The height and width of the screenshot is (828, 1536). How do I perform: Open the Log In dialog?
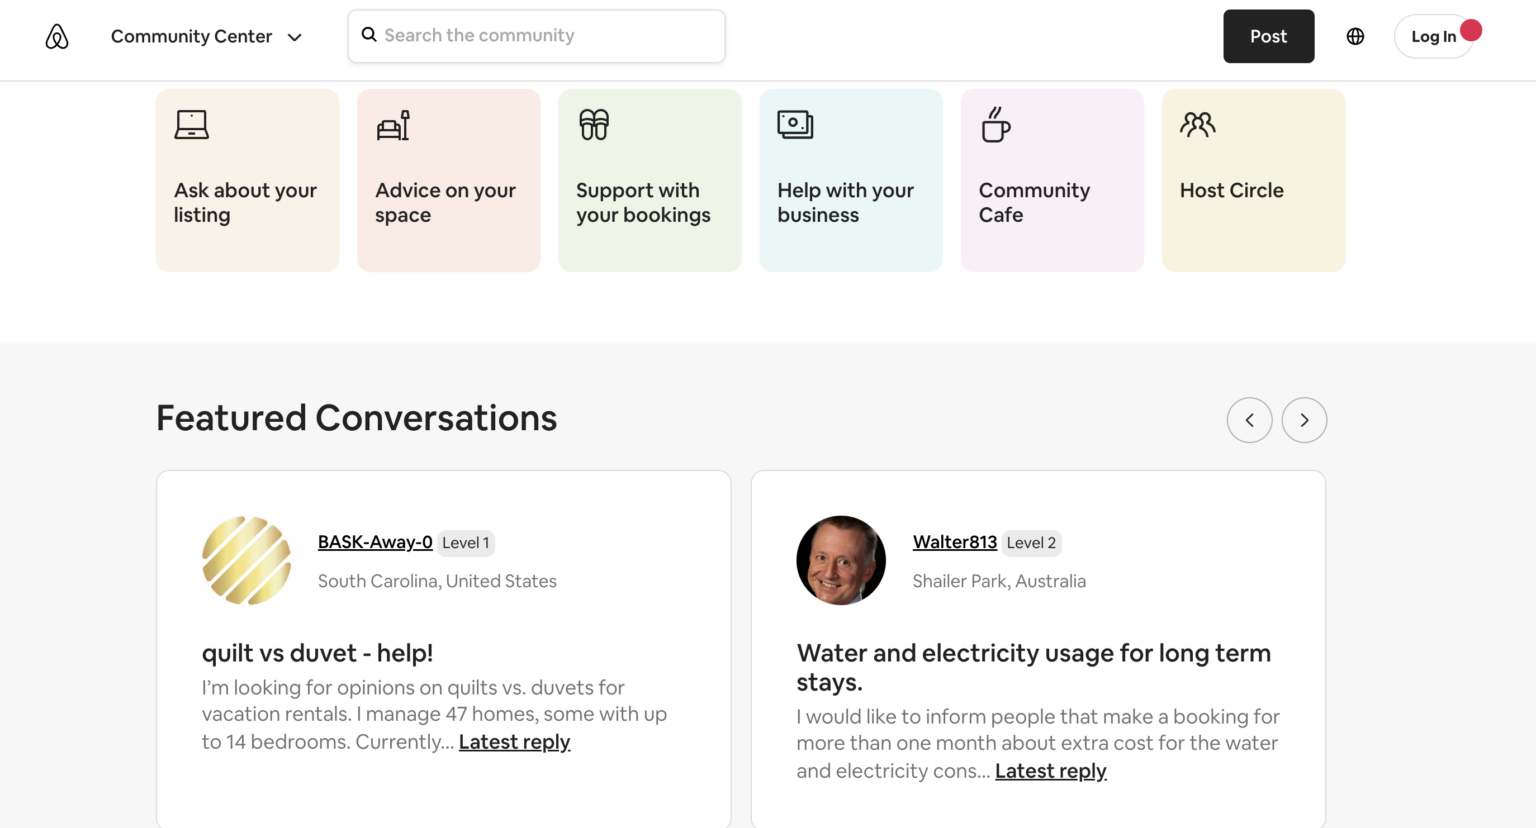click(1434, 36)
